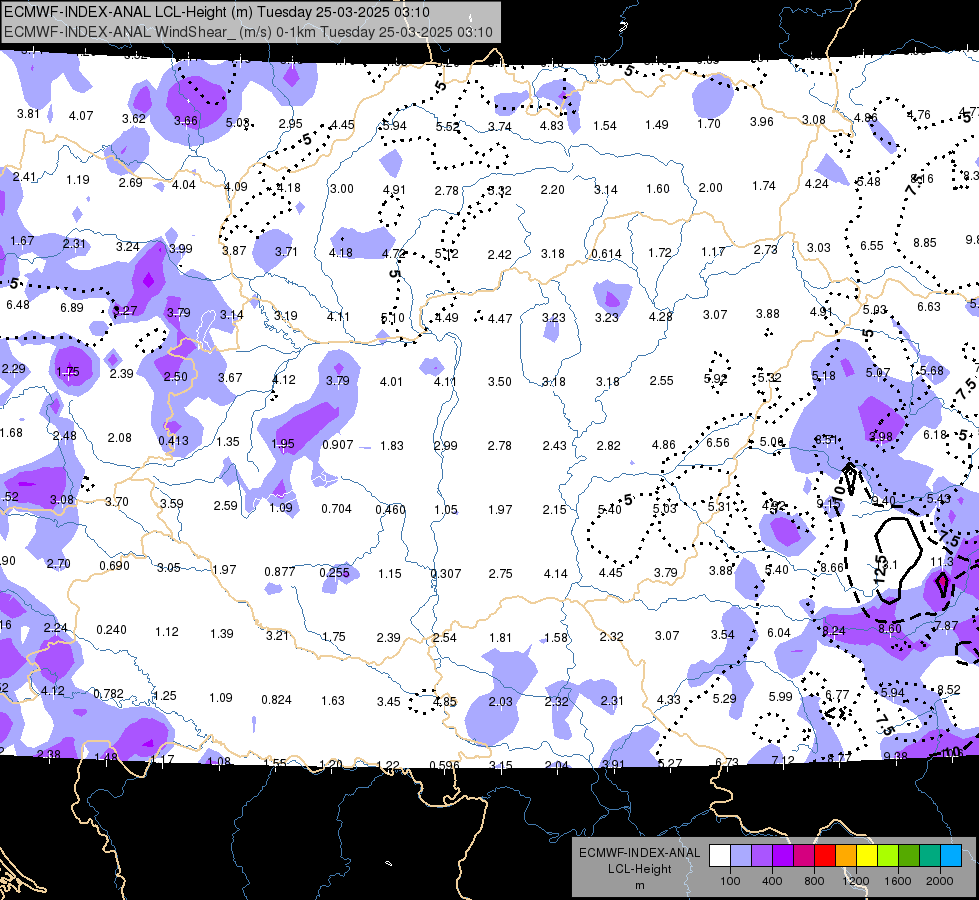The image size is (979, 900).
Task: Click the grid value '6.48'
Action: point(17,305)
